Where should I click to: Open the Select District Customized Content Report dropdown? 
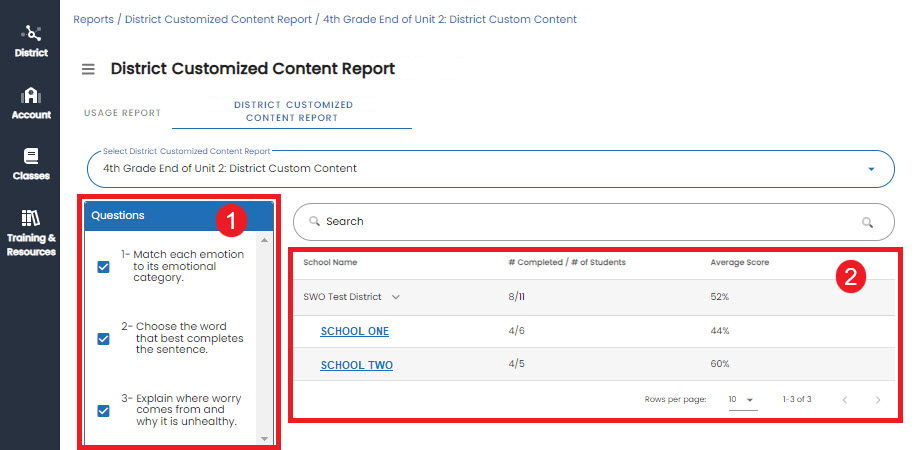tap(491, 169)
